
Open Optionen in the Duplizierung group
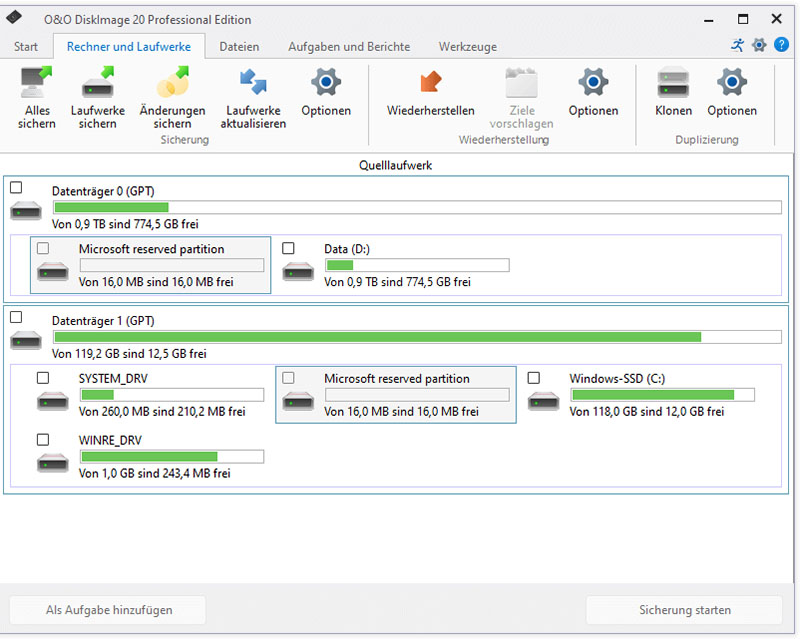732,93
